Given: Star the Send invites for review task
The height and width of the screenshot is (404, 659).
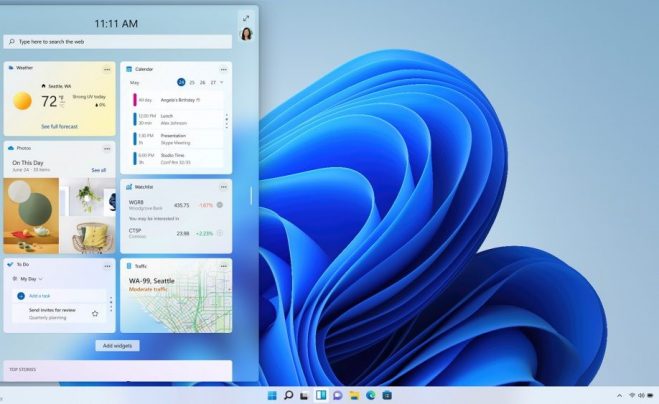Looking at the screenshot, I should pyautogui.click(x=95, y=313).
